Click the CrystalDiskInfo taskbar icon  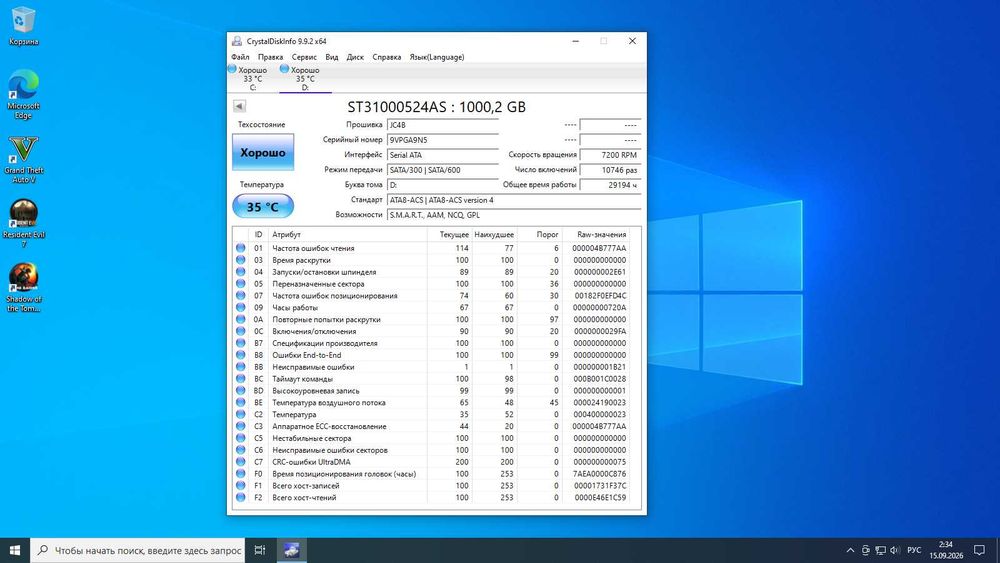(x=291, y=550)
